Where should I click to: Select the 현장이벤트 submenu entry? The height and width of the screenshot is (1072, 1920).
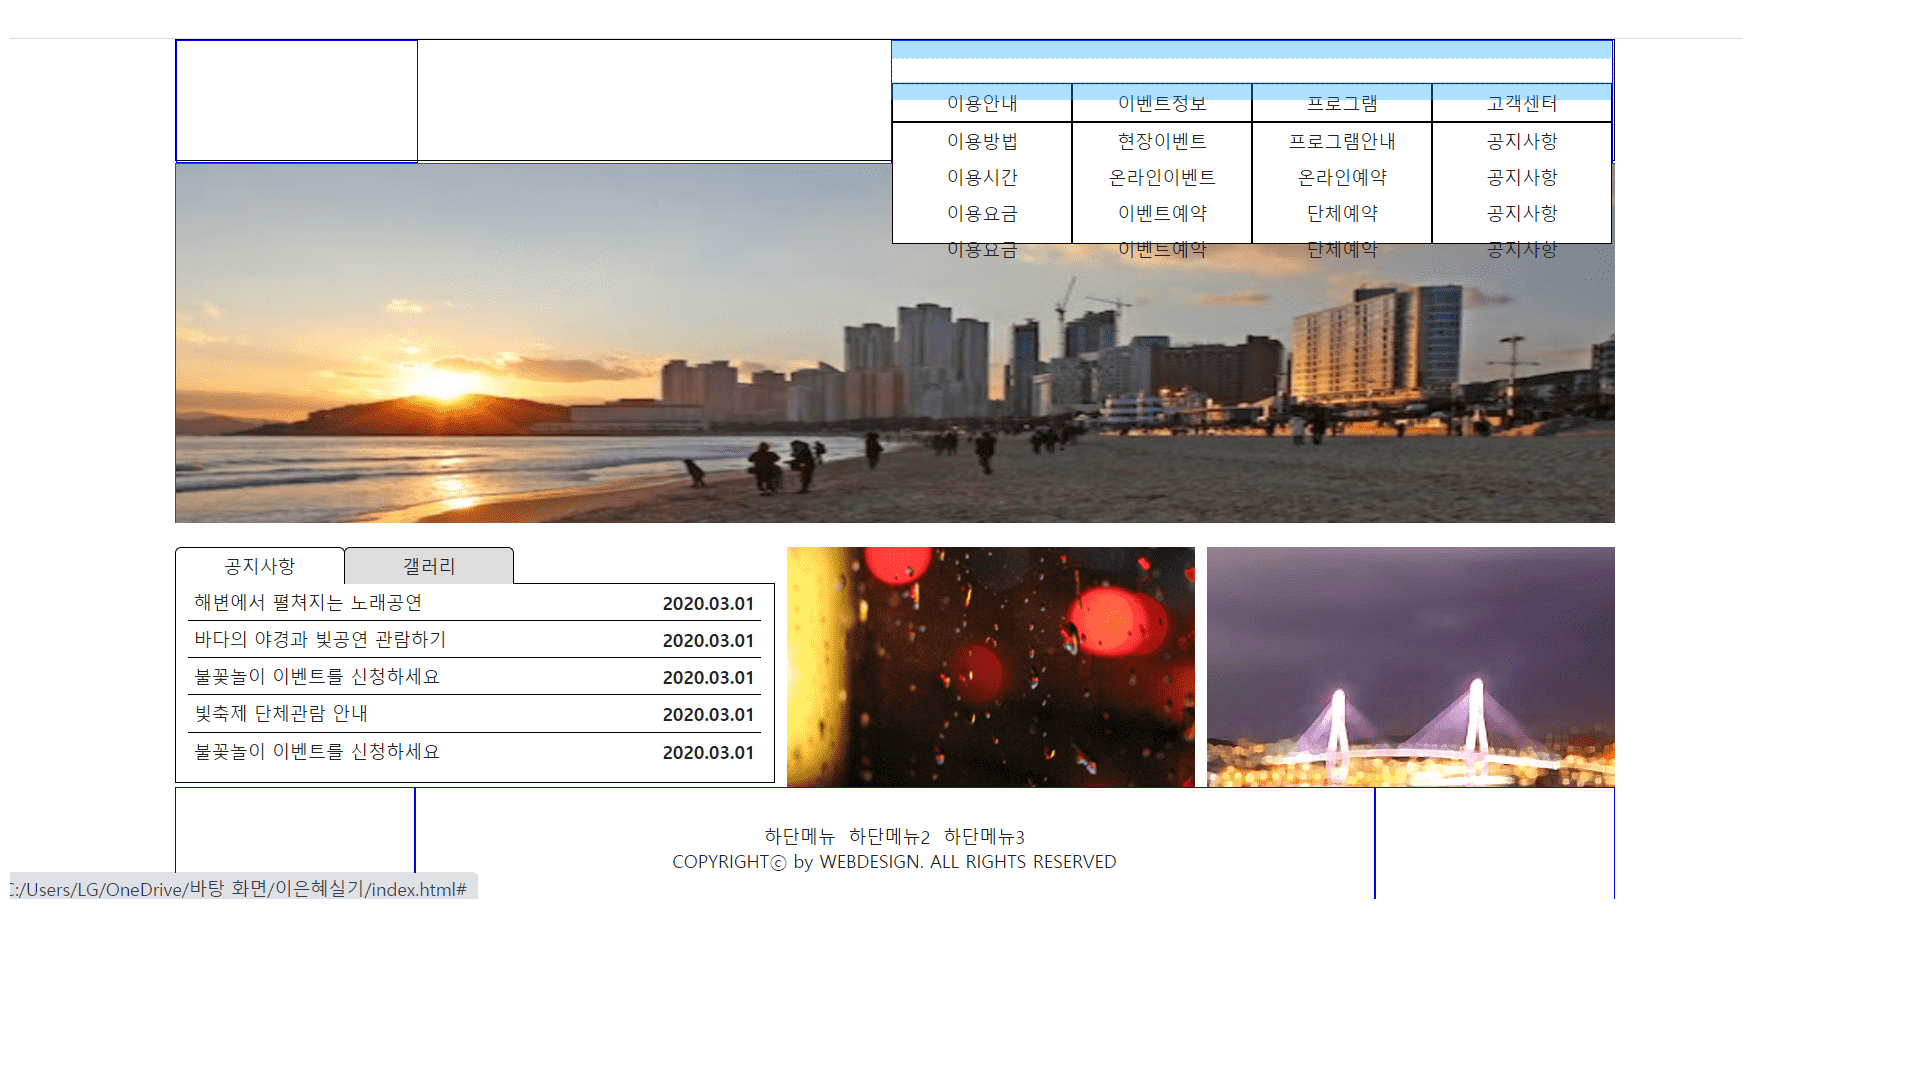click(x=1162, y=141)
